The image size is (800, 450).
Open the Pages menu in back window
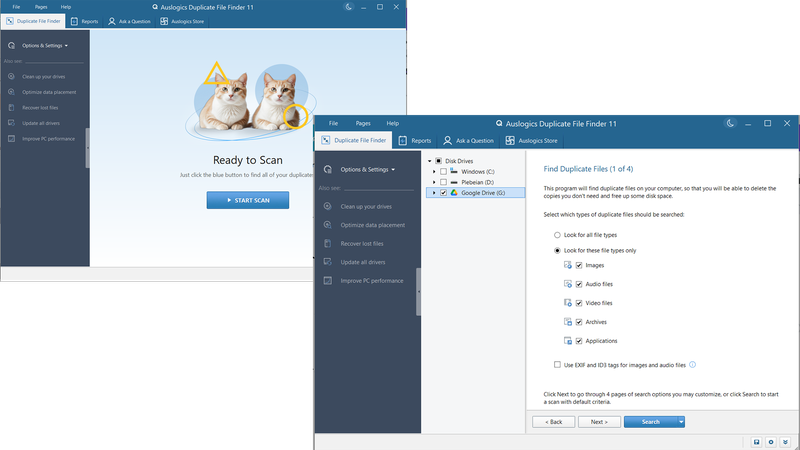coord(41,7)
